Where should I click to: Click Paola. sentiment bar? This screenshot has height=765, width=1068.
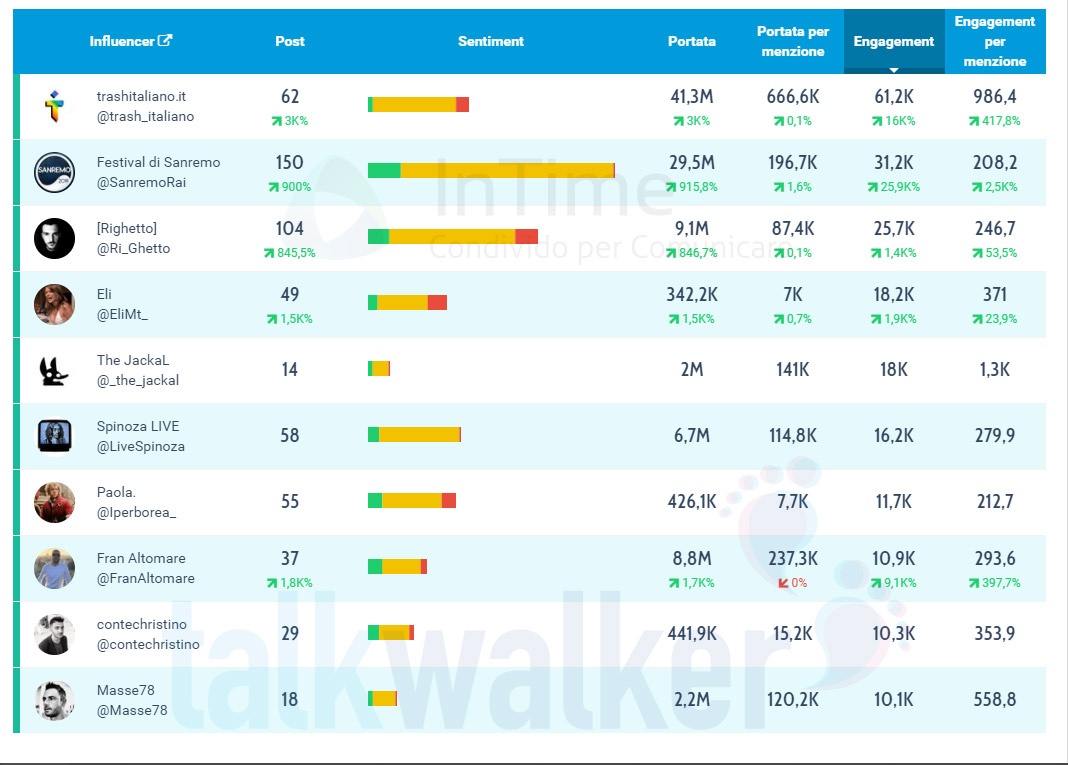point(411,501)
